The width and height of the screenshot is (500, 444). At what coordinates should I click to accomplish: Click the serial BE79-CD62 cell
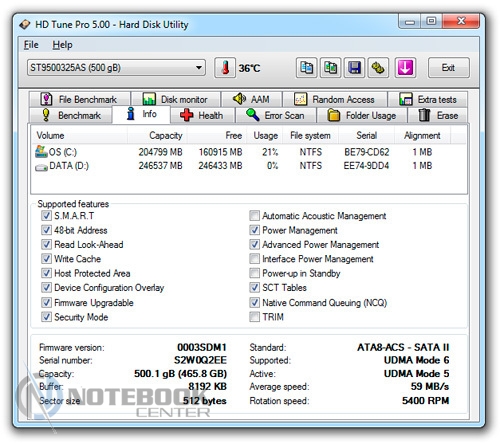367,152
